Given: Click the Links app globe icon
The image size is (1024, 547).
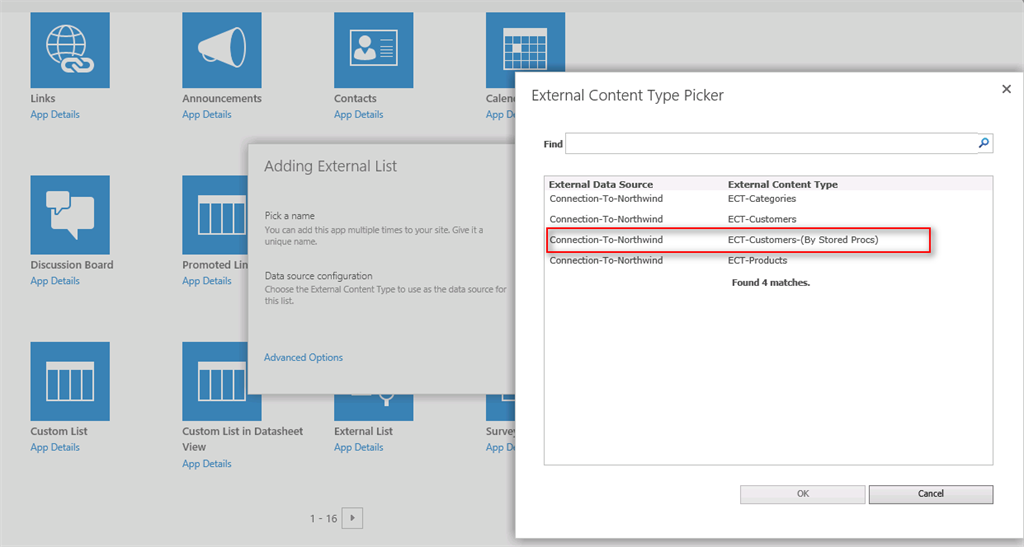Looking at the screenshot, I should tap(70, 50).
